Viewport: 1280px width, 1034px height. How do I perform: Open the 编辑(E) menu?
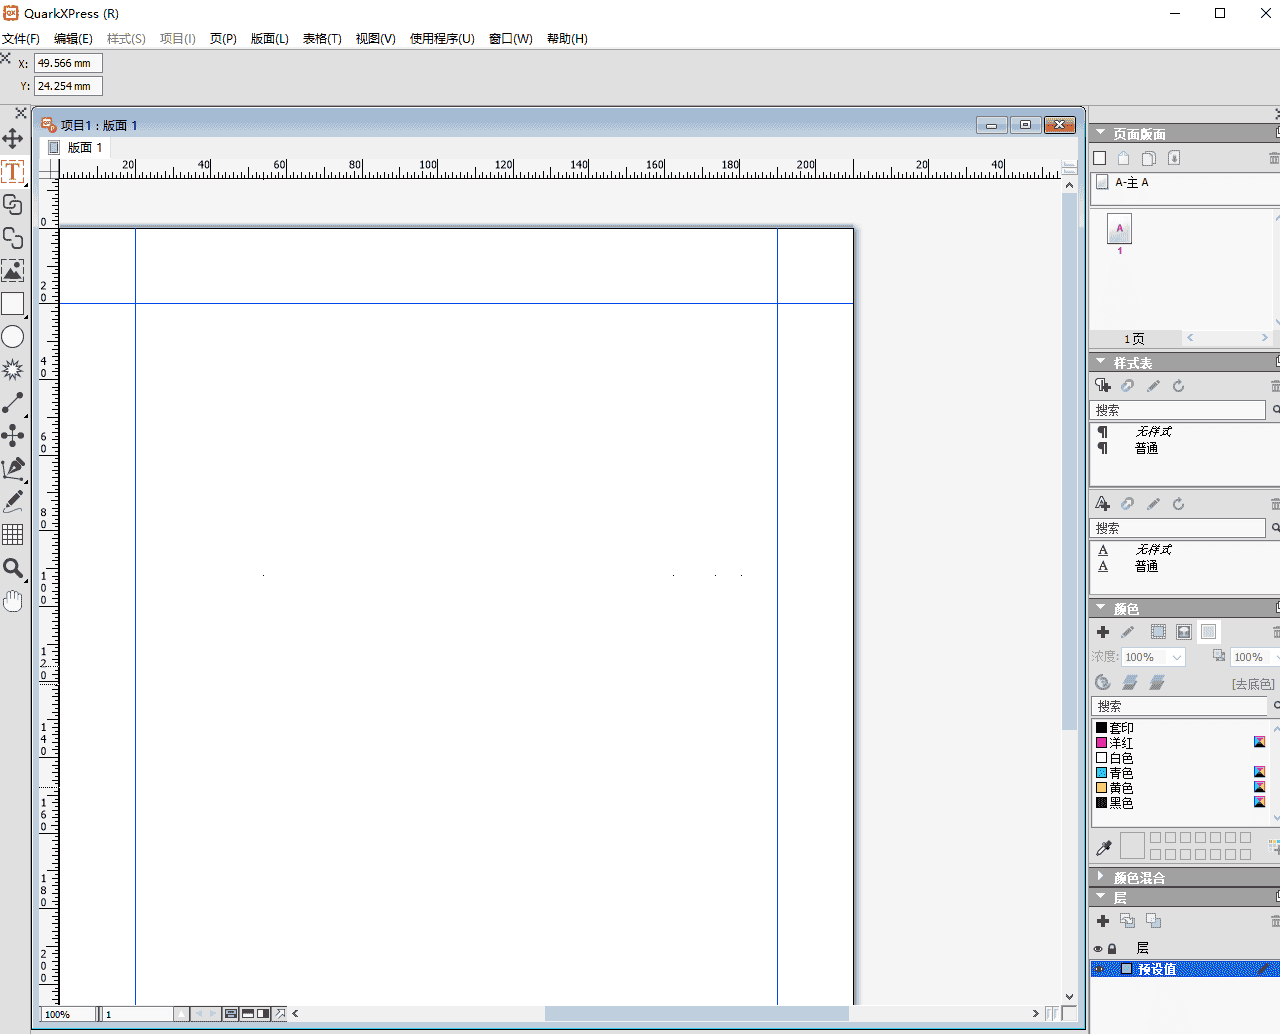pos(73,39)
